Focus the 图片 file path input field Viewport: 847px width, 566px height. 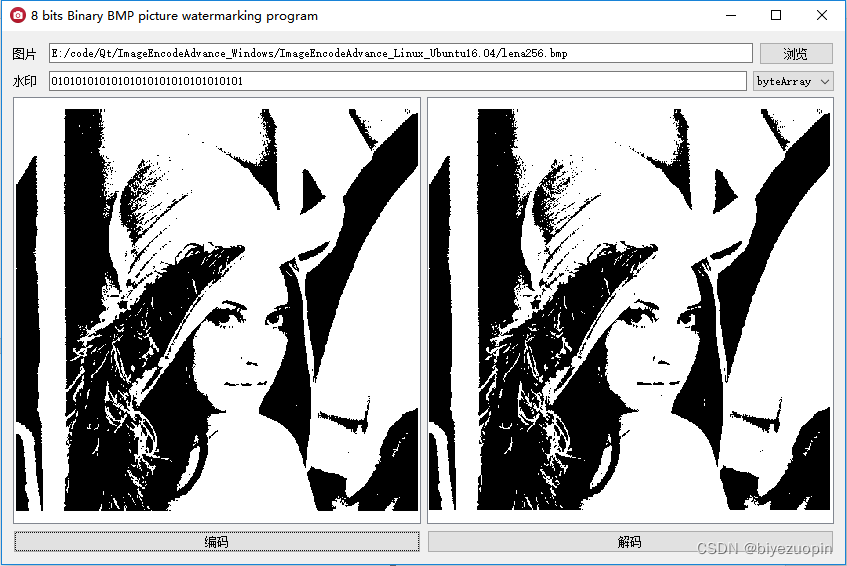401,53
